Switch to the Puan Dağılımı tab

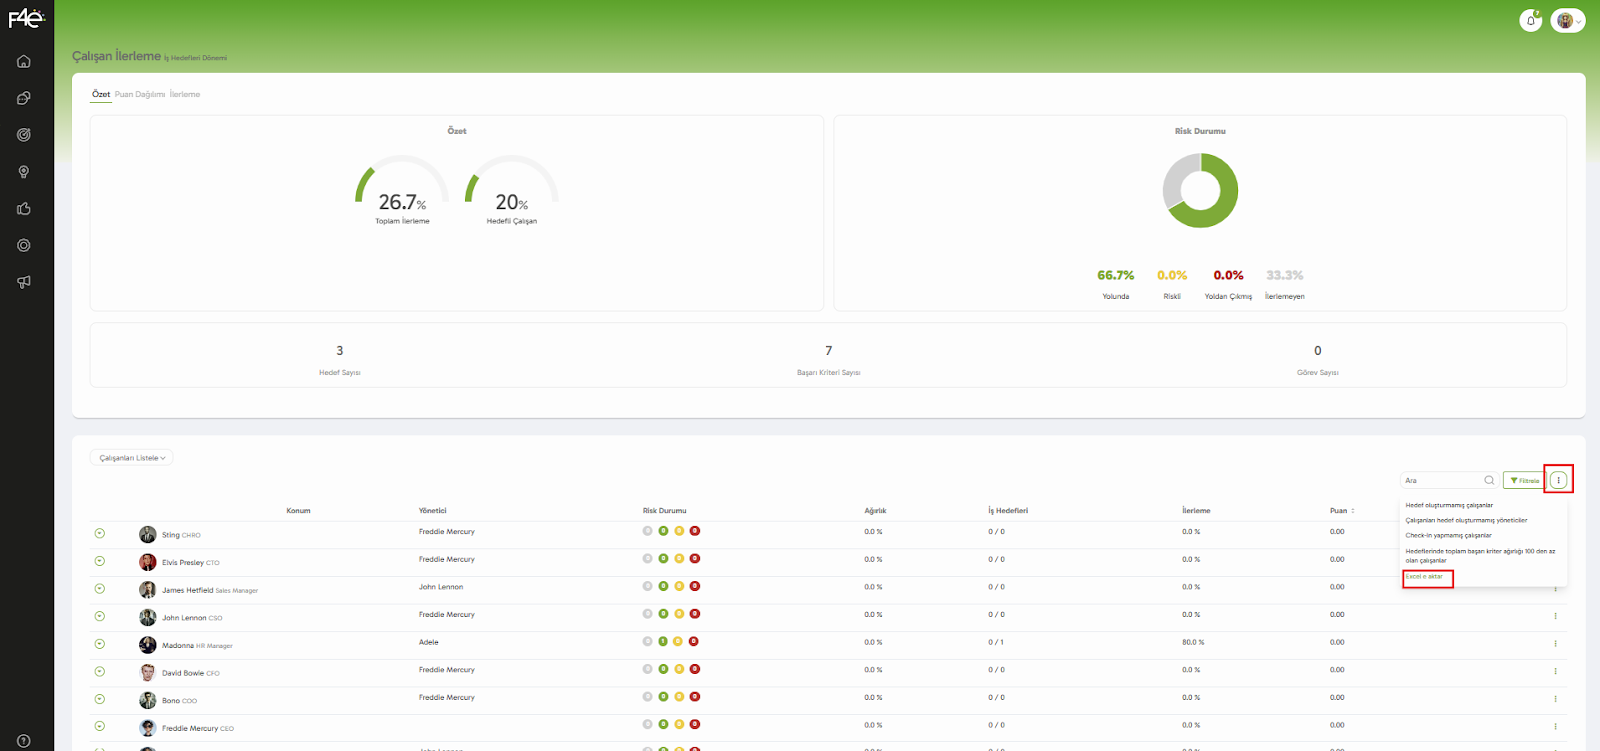coord(140,95)
